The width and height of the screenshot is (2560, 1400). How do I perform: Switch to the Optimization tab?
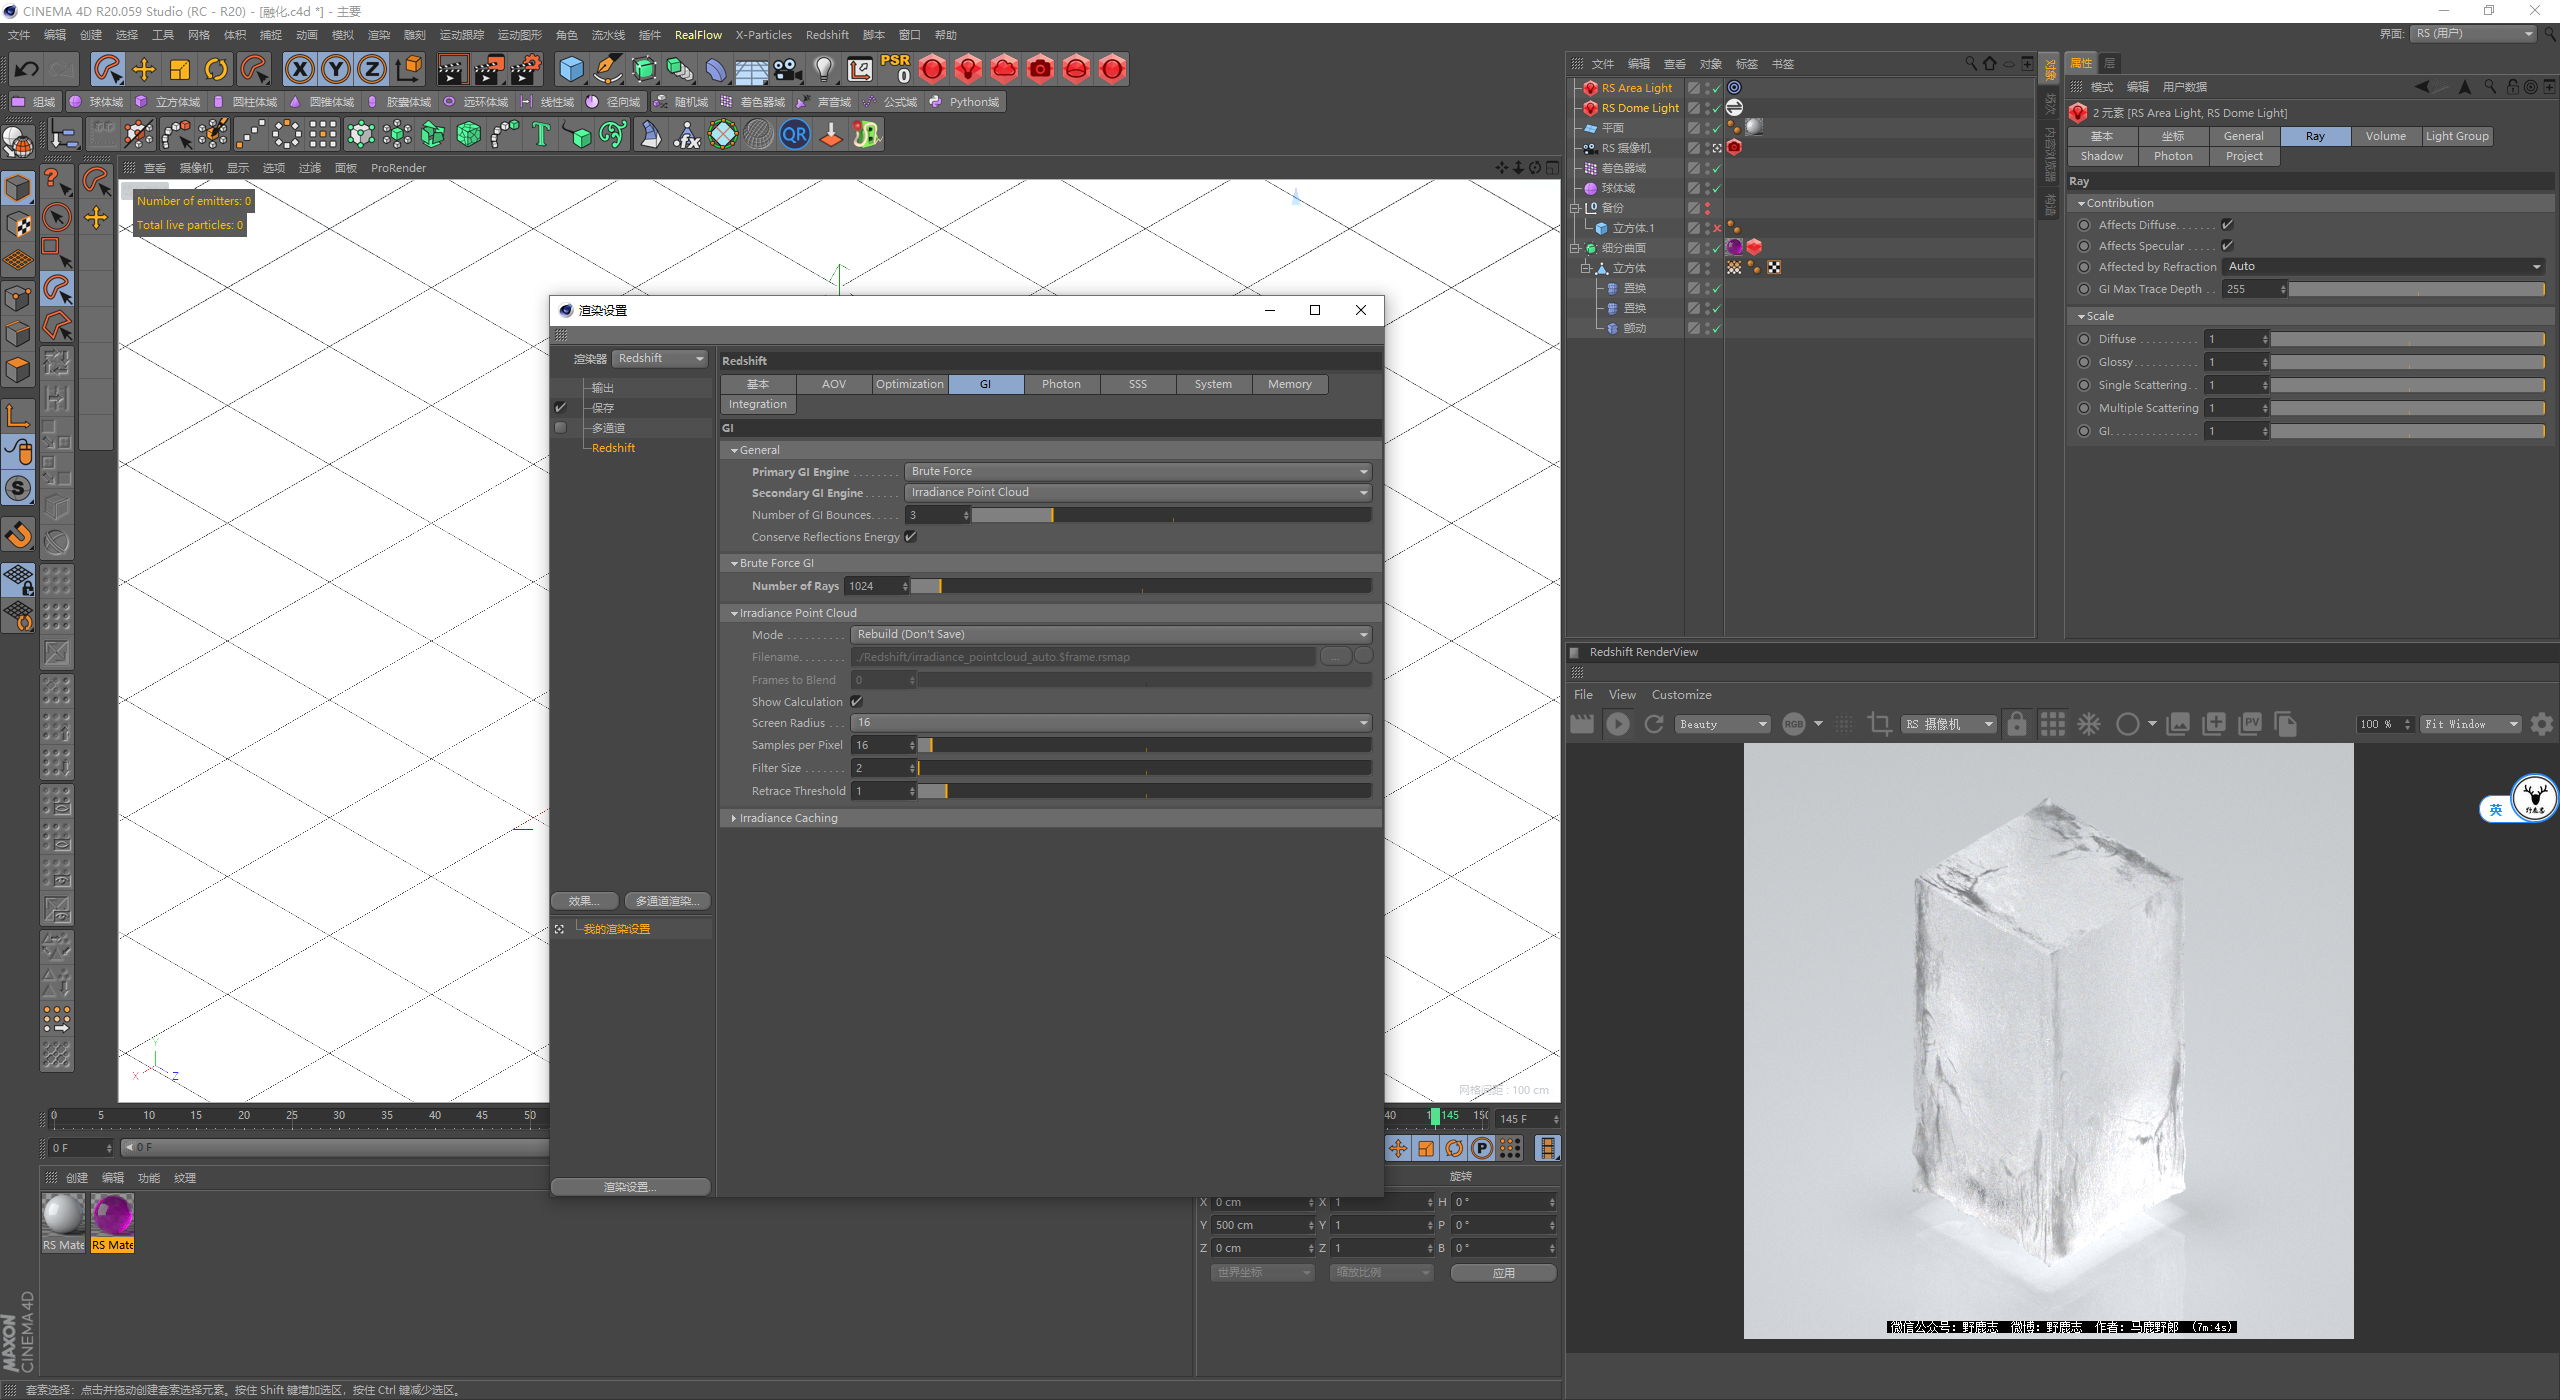[909, 384]
